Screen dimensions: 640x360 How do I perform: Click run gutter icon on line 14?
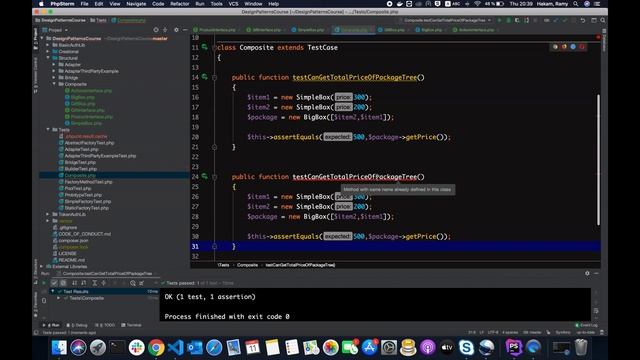pyautogui.click(x=204, y=77)
